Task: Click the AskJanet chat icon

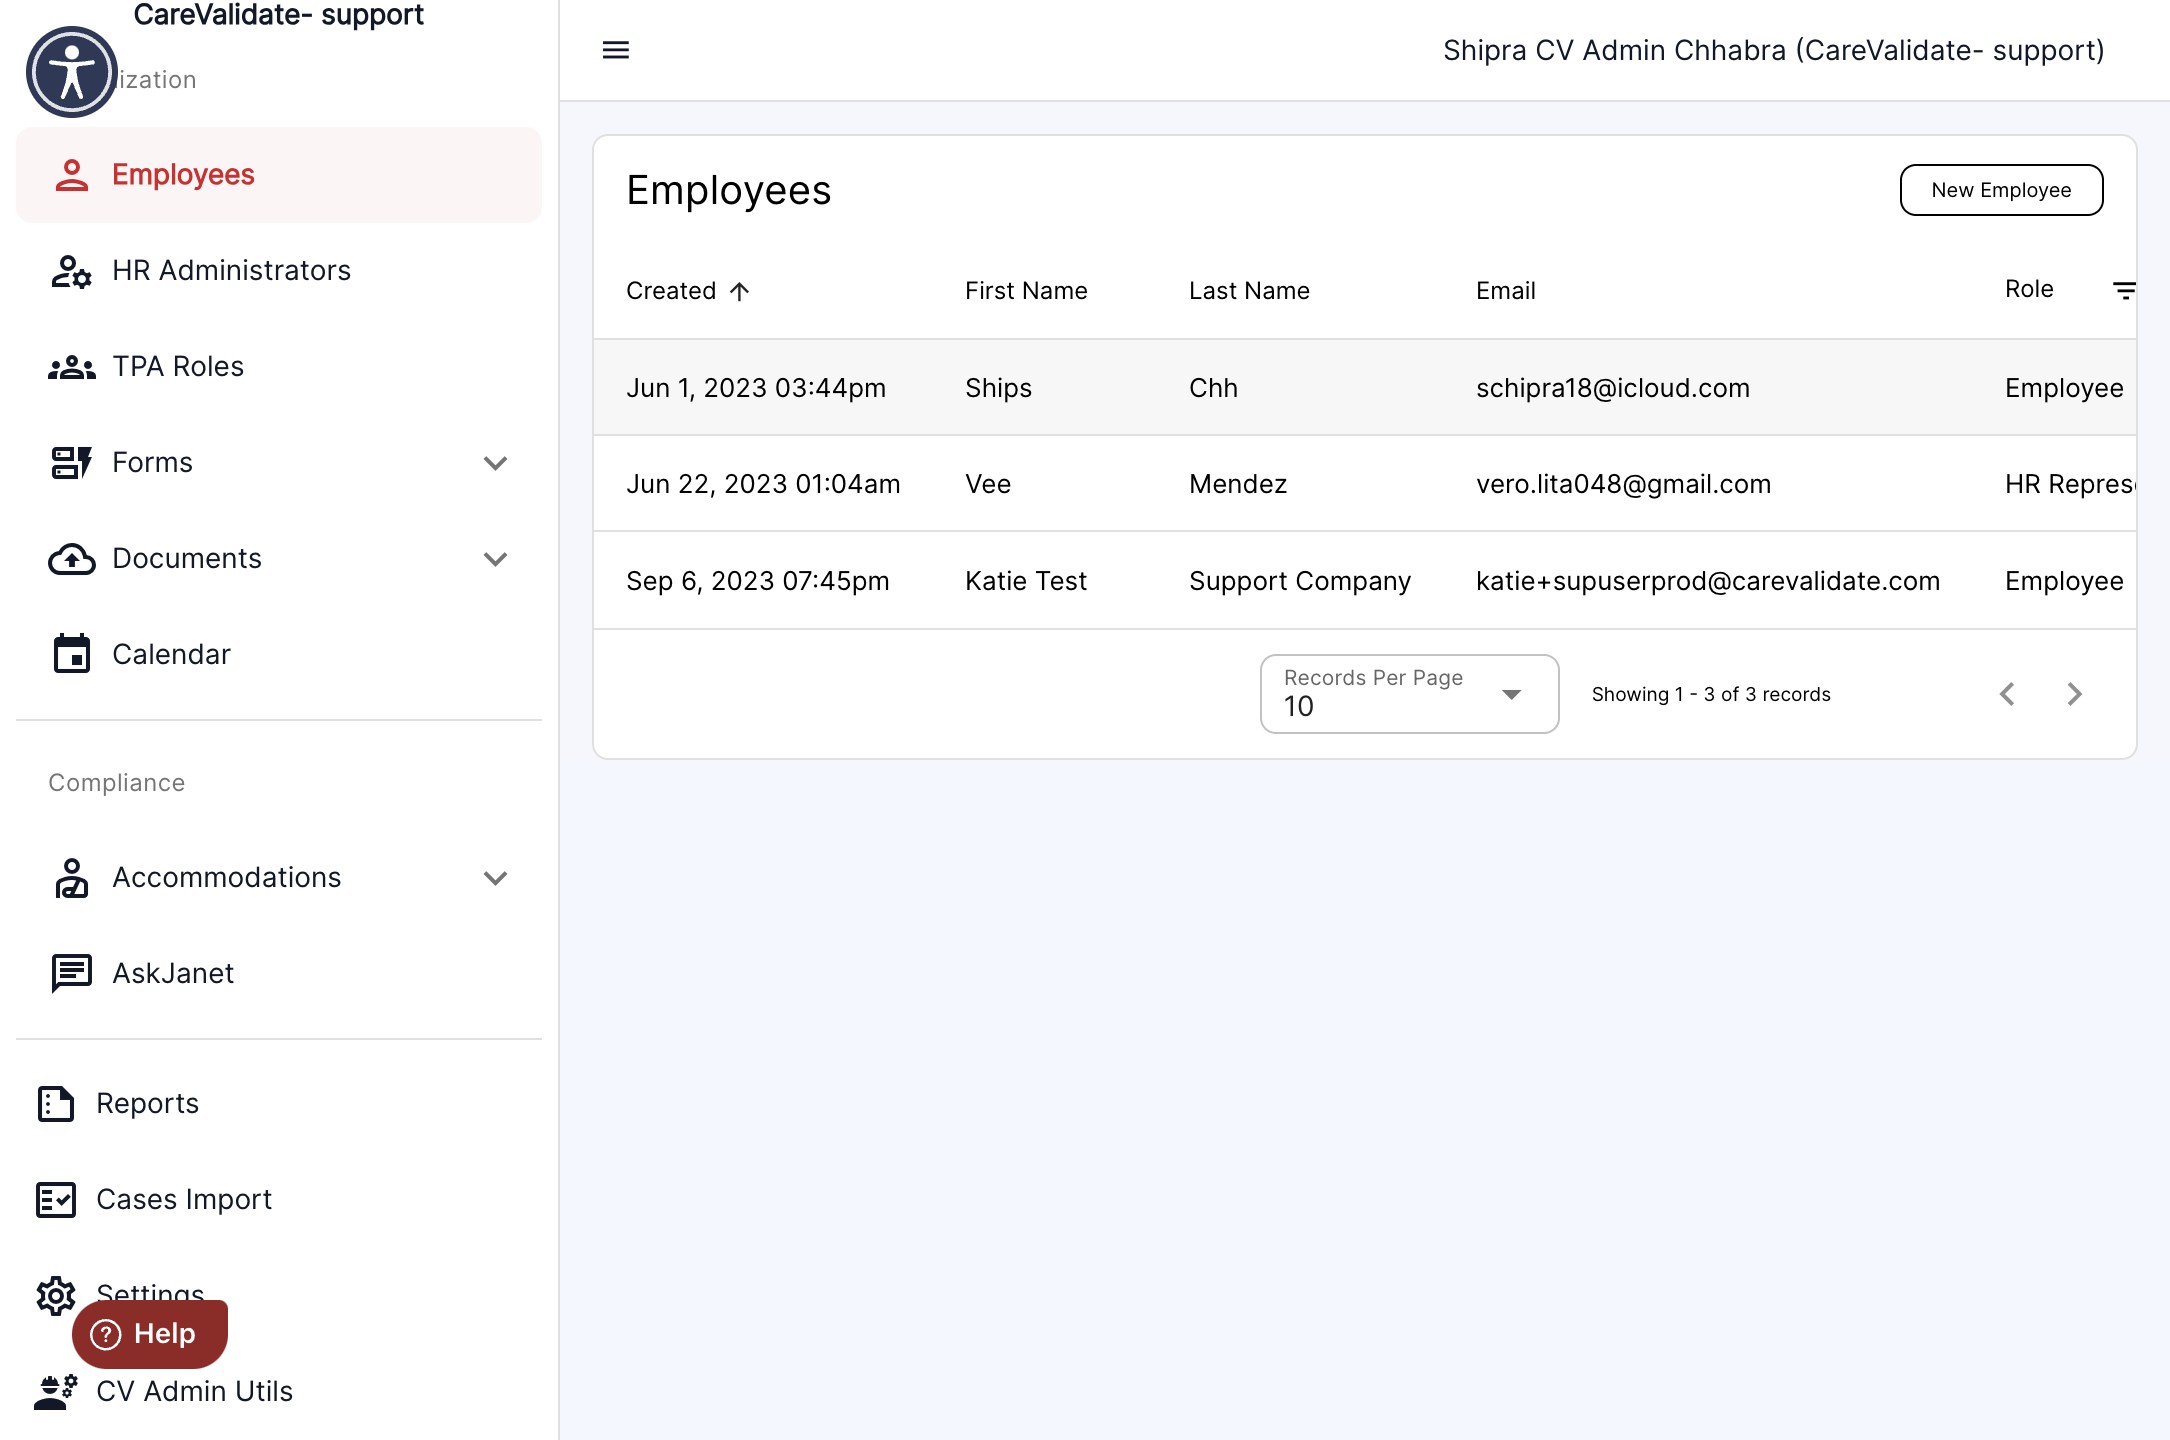Action: tap(72, 973)
